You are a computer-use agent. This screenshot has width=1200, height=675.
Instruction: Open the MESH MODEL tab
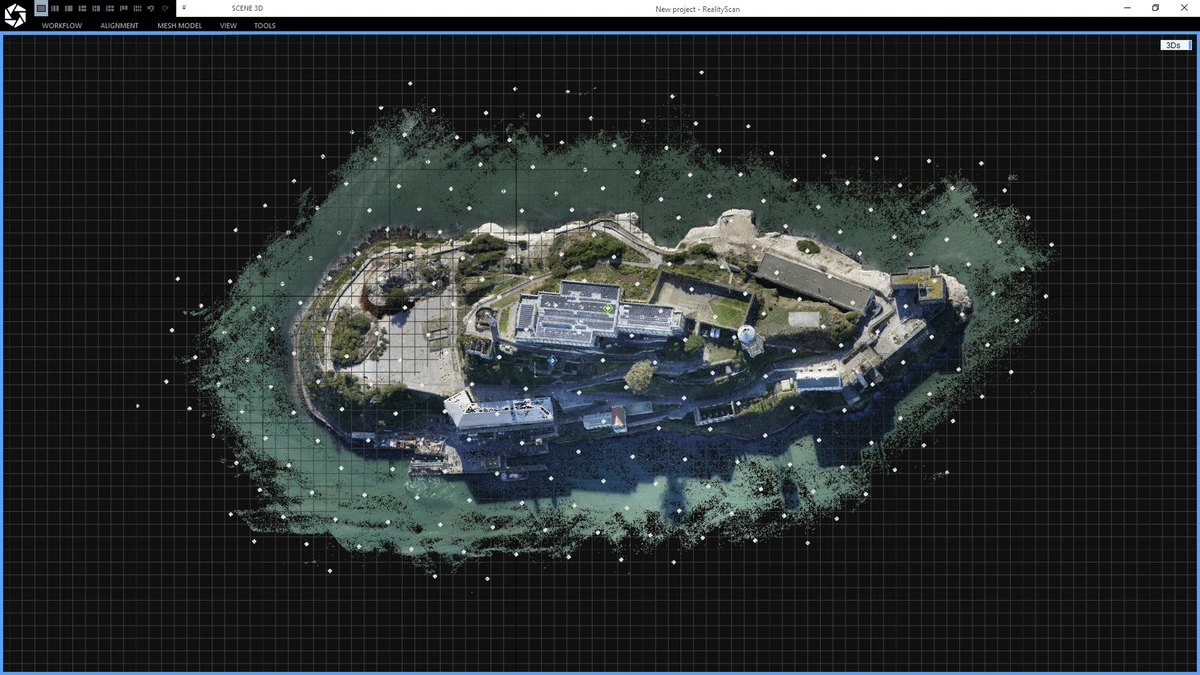pyautogui.click(x=178, y=25)
